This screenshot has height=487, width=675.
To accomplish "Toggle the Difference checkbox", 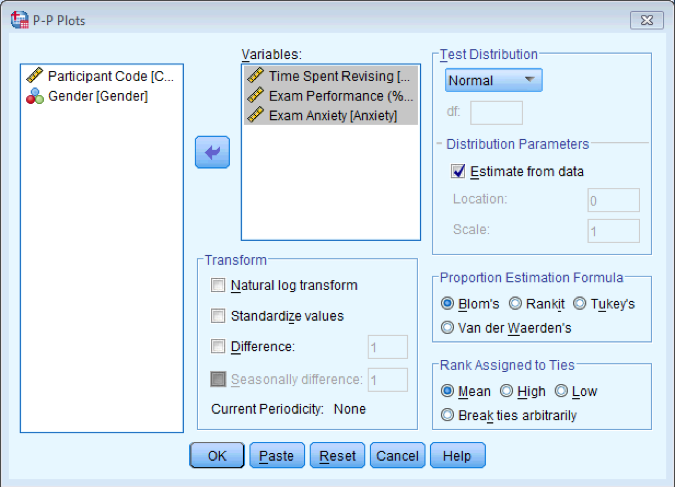I will pyautogui.click(x=218, y=347).
